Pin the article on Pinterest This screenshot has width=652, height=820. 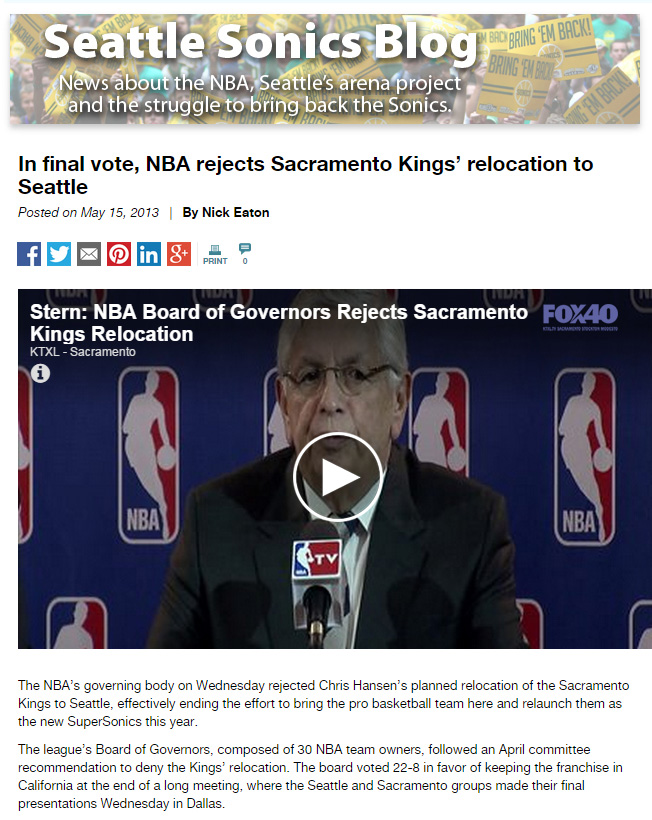coord(119,254)
